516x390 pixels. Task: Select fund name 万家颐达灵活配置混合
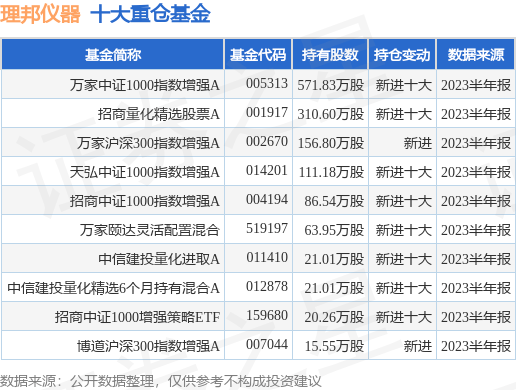(x=149, y=230)
